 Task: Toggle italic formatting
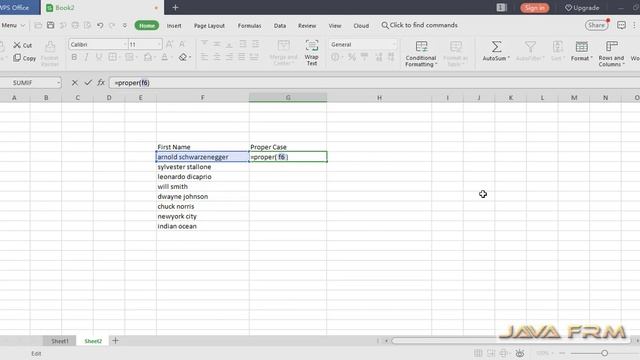pos(86,58)
